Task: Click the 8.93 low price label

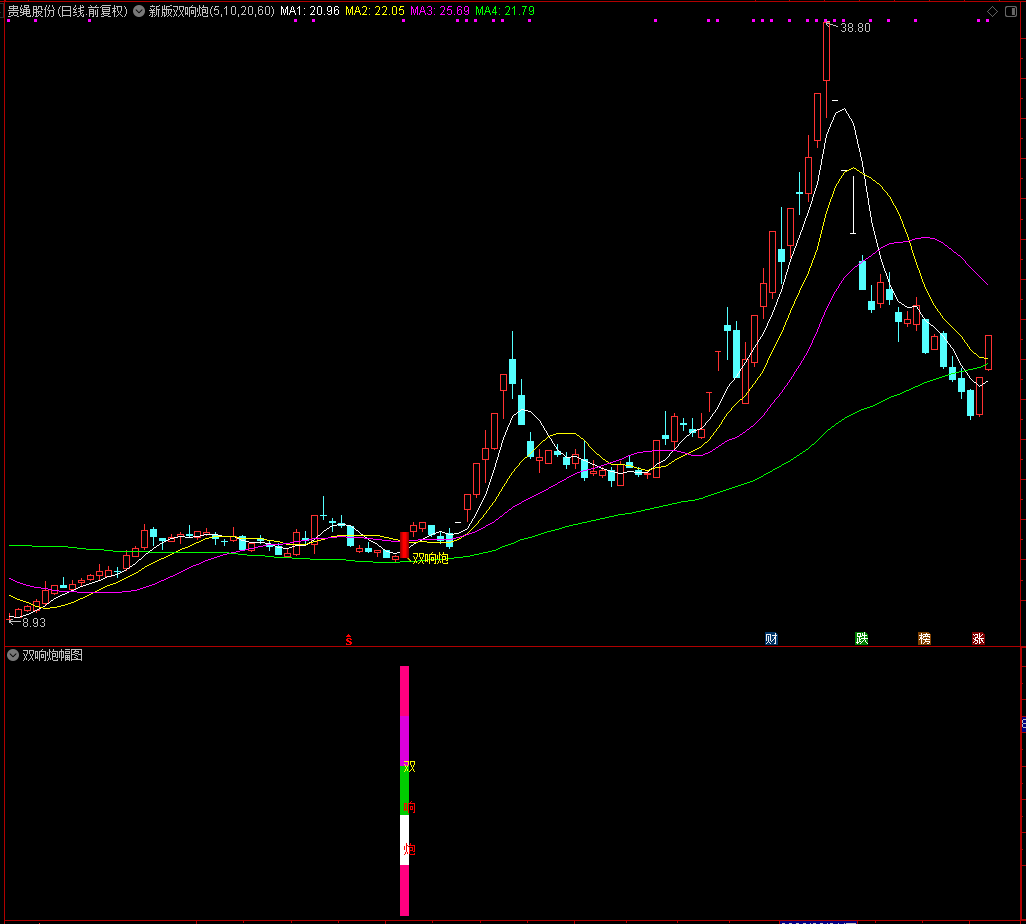Action: tap(32, 622)
